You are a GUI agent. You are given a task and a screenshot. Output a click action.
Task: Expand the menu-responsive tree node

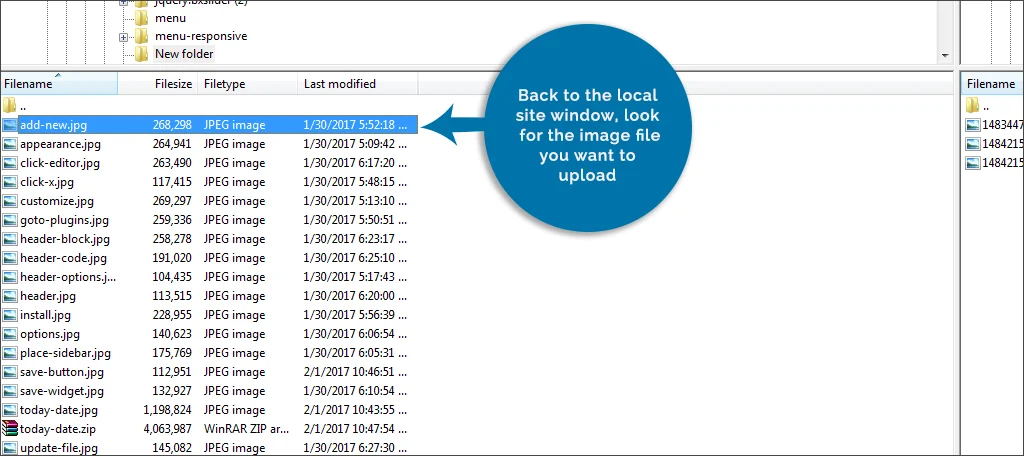(x=123, y=37)
